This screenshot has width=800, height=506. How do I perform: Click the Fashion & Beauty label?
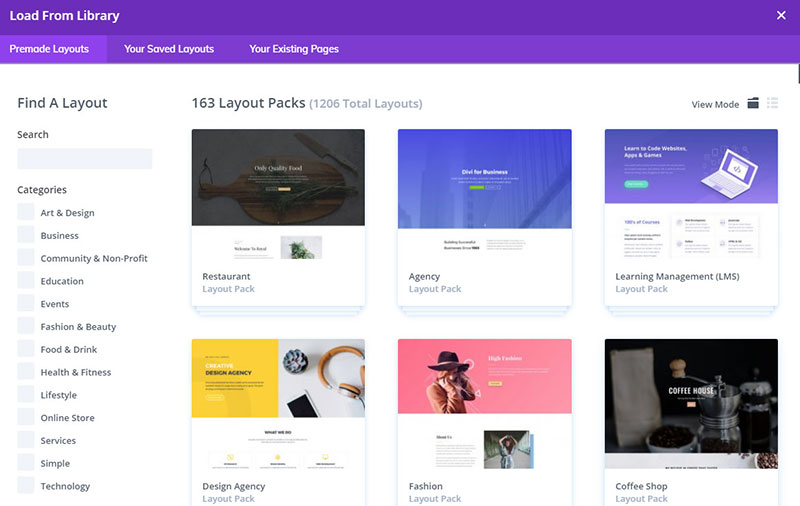point(78,326)
